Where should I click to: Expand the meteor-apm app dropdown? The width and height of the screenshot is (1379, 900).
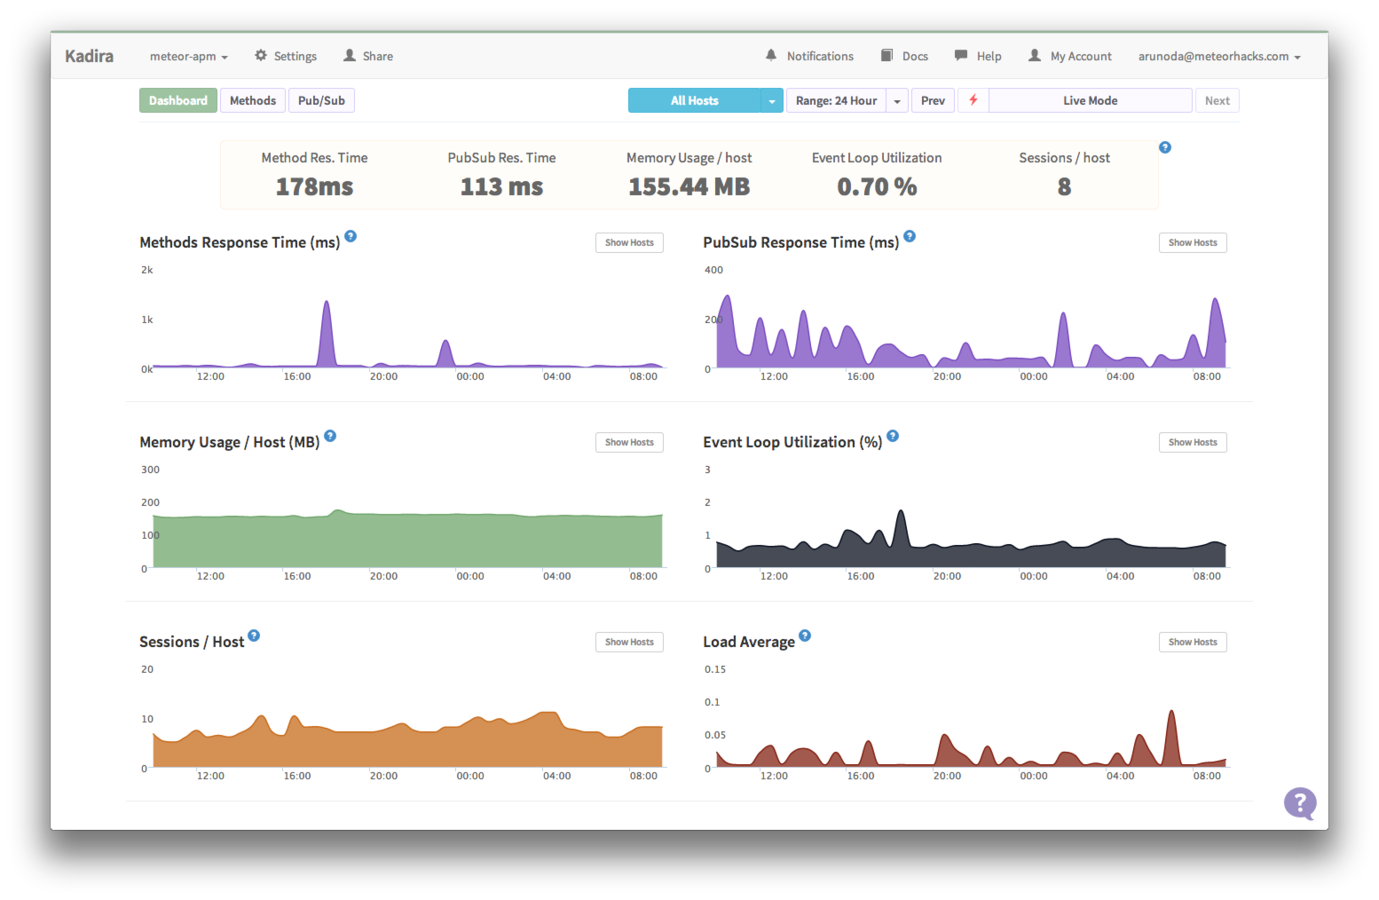[x=189, y=56]
